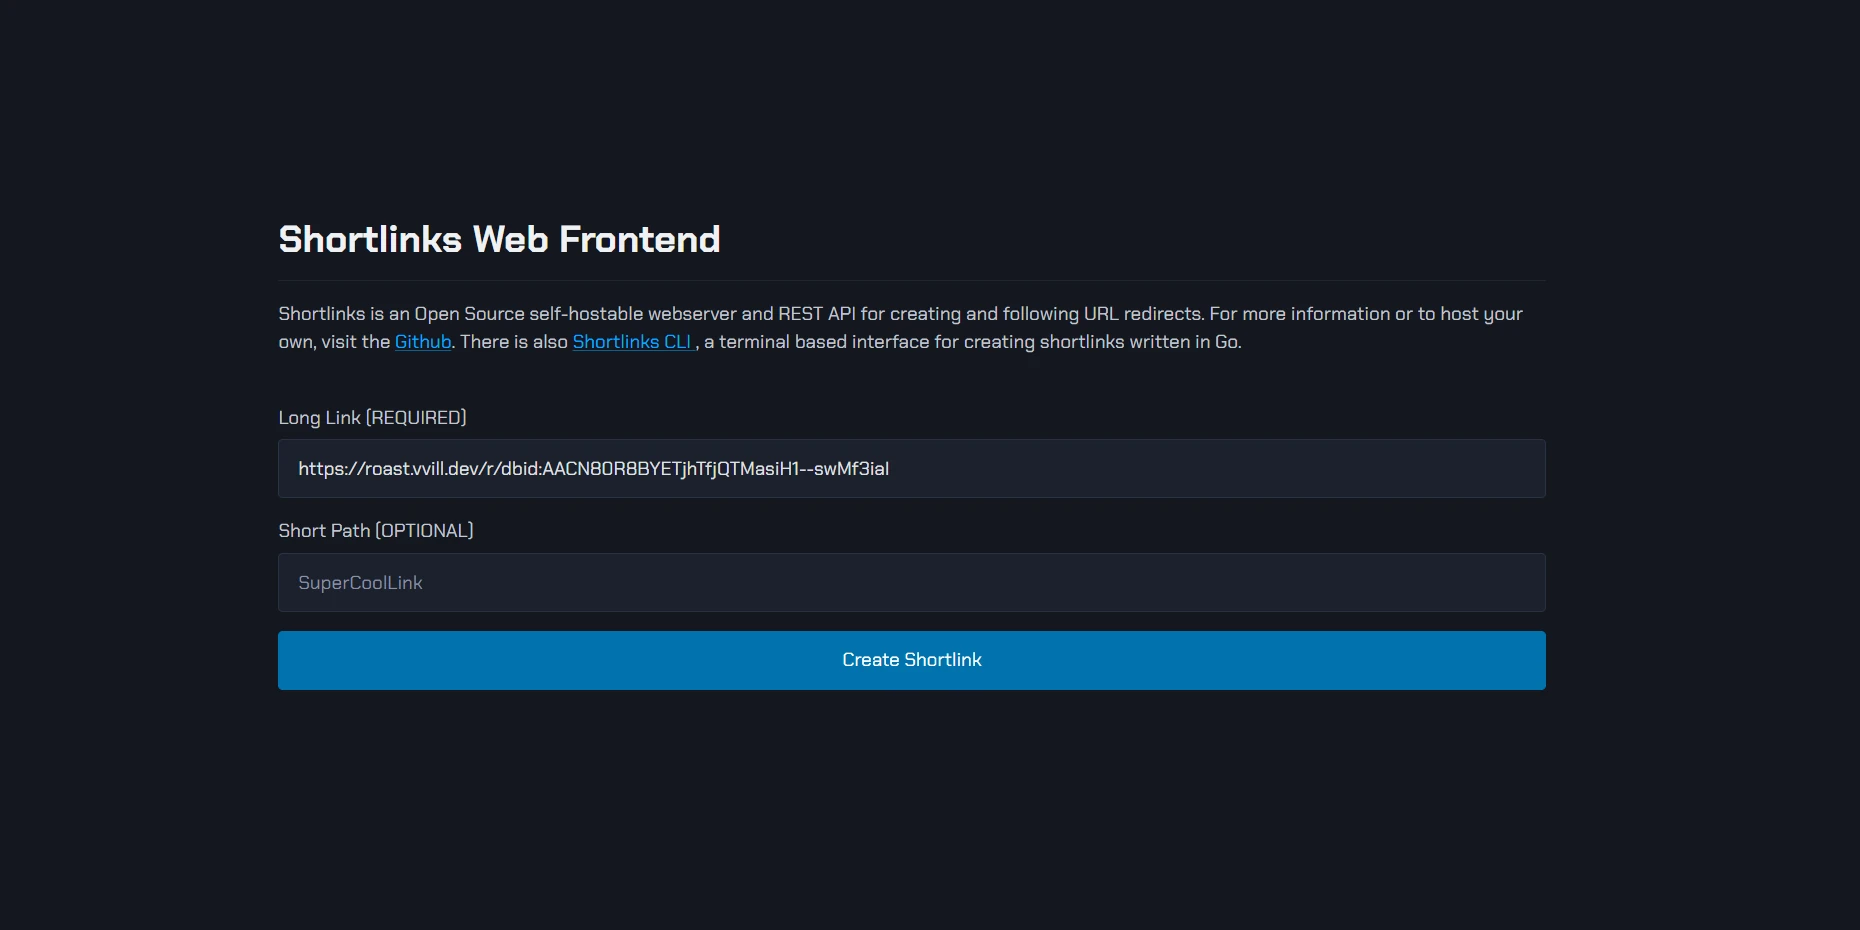This screenshot has width=1860, height=930.
Task: Click the phrase terminal based interface
Action: point(824,342)
